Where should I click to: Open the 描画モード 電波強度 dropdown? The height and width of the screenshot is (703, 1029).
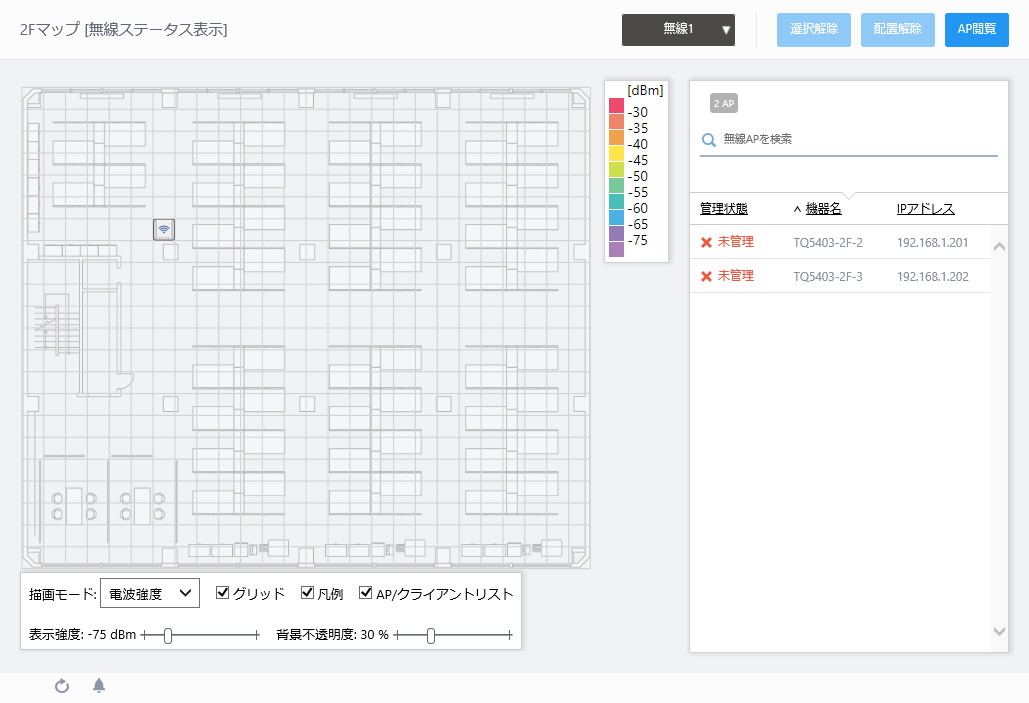click(x=150, y=593)
